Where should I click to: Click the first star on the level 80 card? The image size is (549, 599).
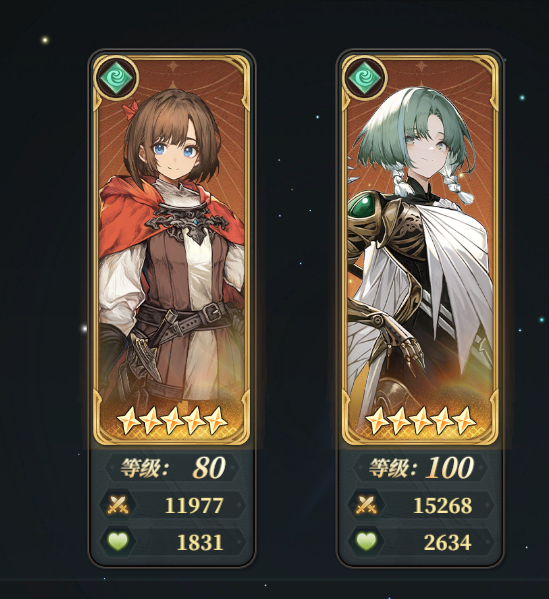click(x=127, y=420)
